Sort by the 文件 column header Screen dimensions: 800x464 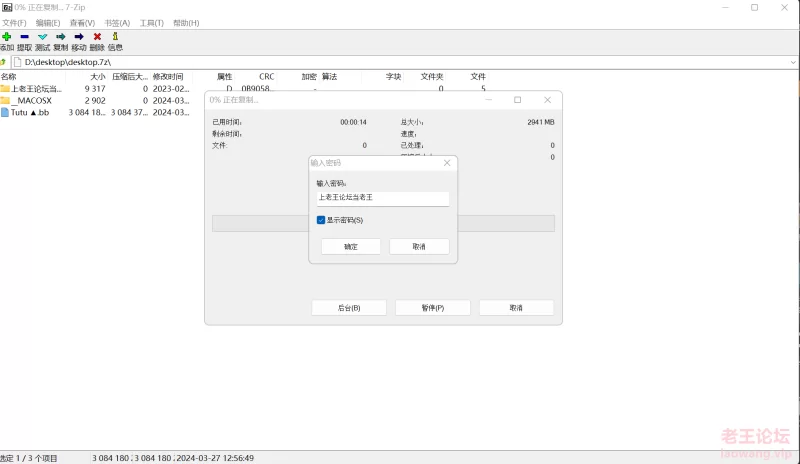[478, 77]
